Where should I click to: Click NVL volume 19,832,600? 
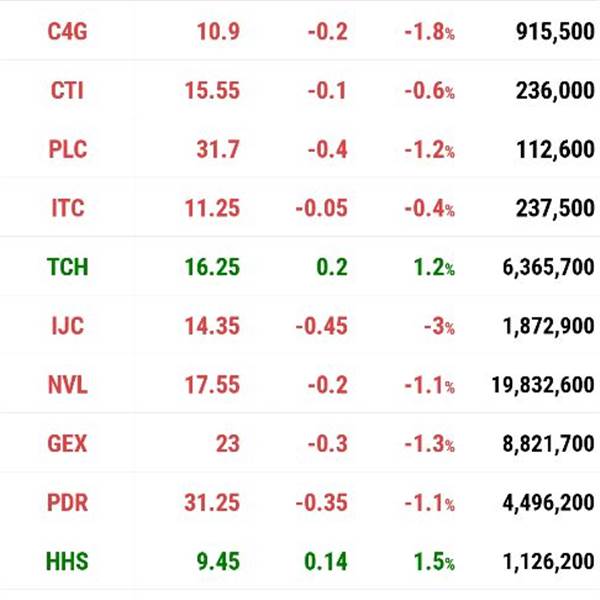[543, 385]
